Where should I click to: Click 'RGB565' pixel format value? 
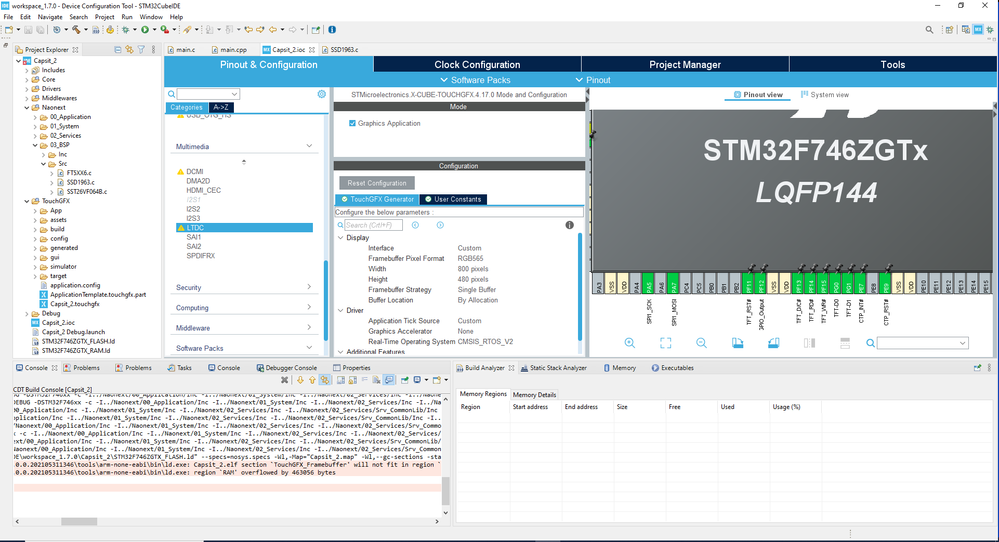pyautogui.click(x=470, y=259)
